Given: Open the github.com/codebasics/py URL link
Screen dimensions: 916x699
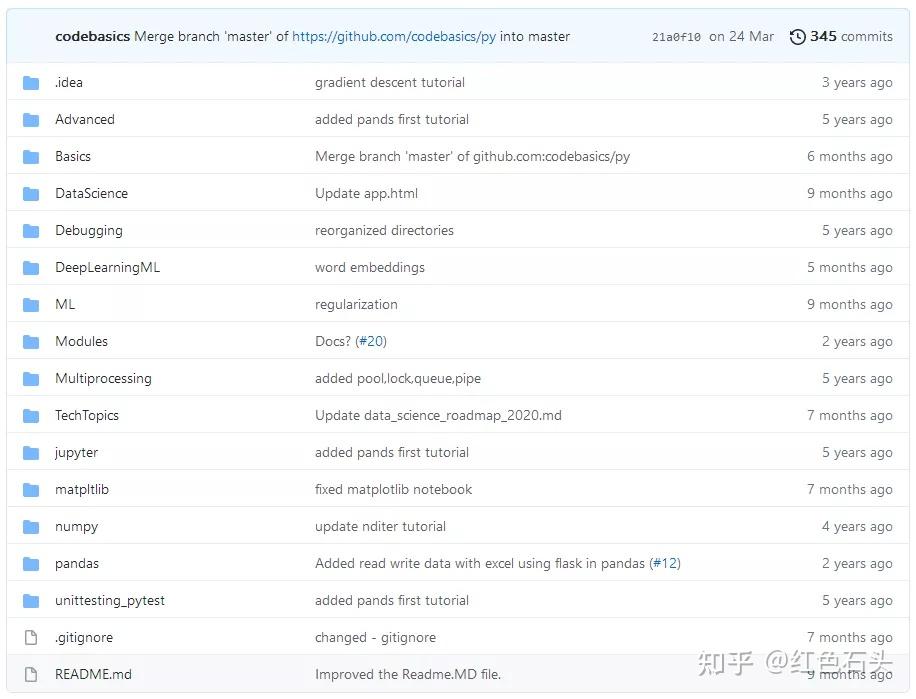Looking at the screenshot, I should coord(394,37).
